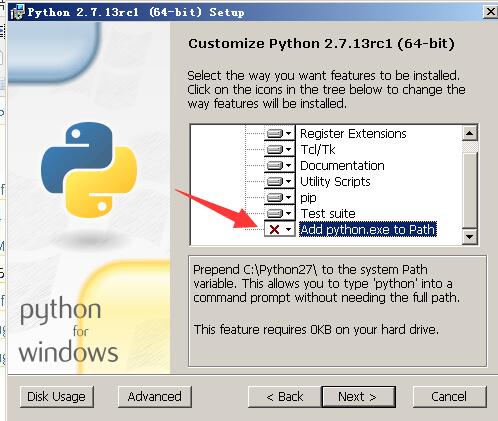Open the dropdown arrow next to the red X

click(289, 229)
